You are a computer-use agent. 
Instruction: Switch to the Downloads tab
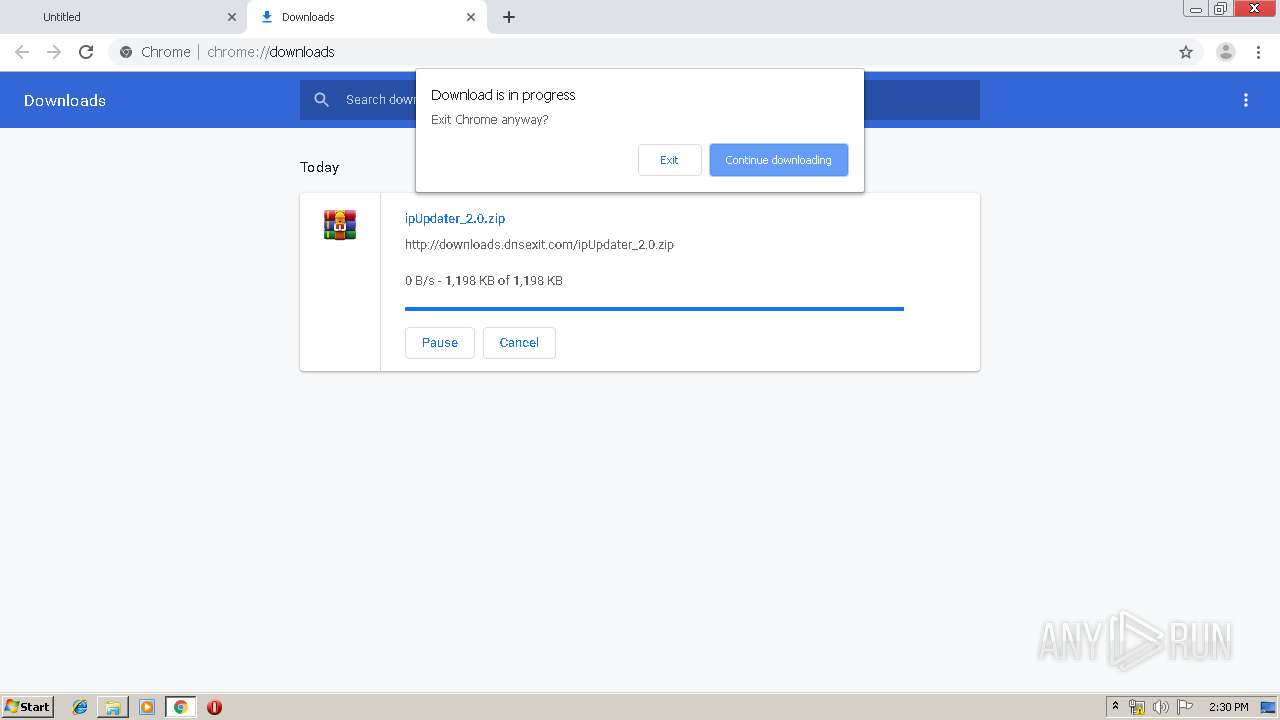coord(366,17)
